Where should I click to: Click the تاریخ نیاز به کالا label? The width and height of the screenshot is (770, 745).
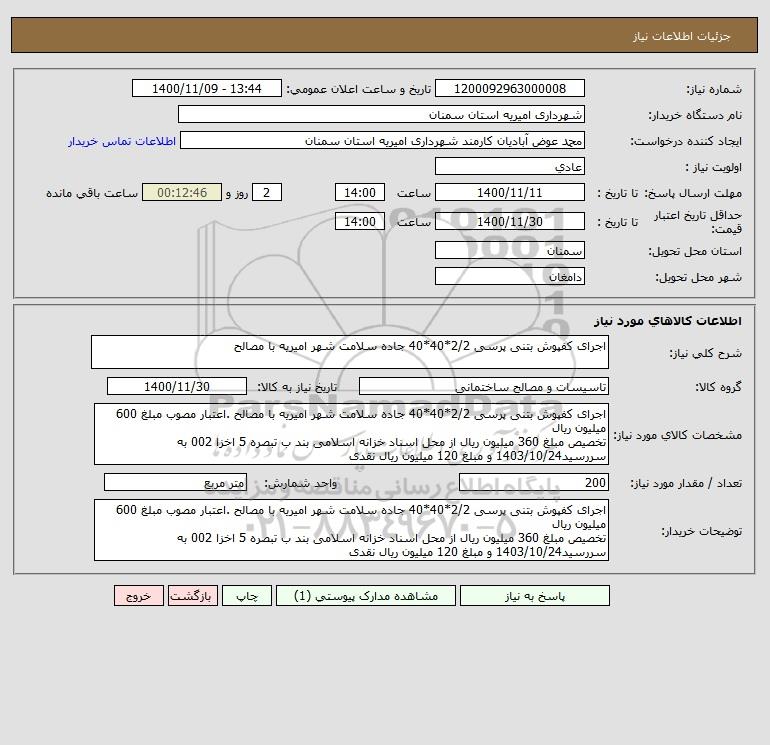point(298,387)
